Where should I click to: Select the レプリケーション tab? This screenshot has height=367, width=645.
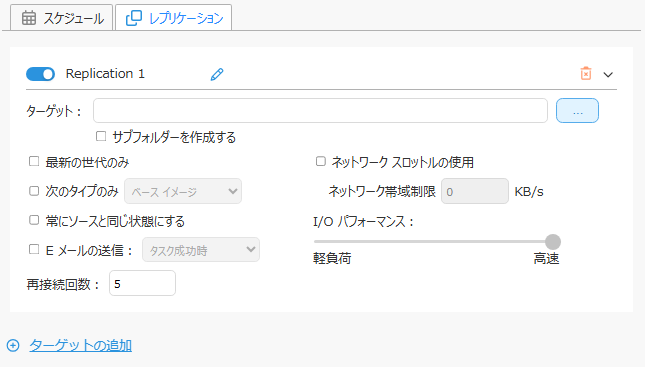coord(174,18)
